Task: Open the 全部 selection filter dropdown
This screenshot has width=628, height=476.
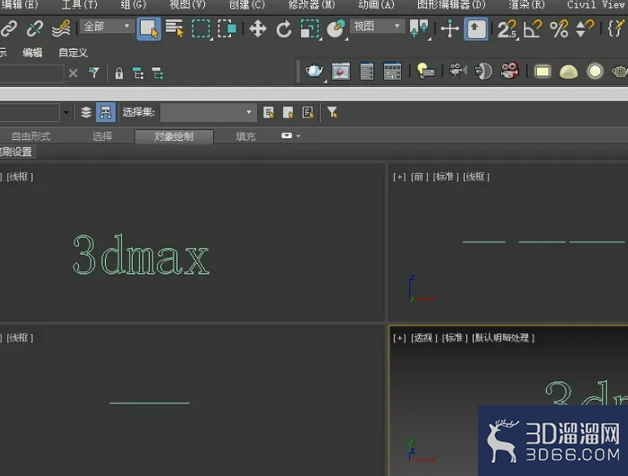Action: coord(107,26)
